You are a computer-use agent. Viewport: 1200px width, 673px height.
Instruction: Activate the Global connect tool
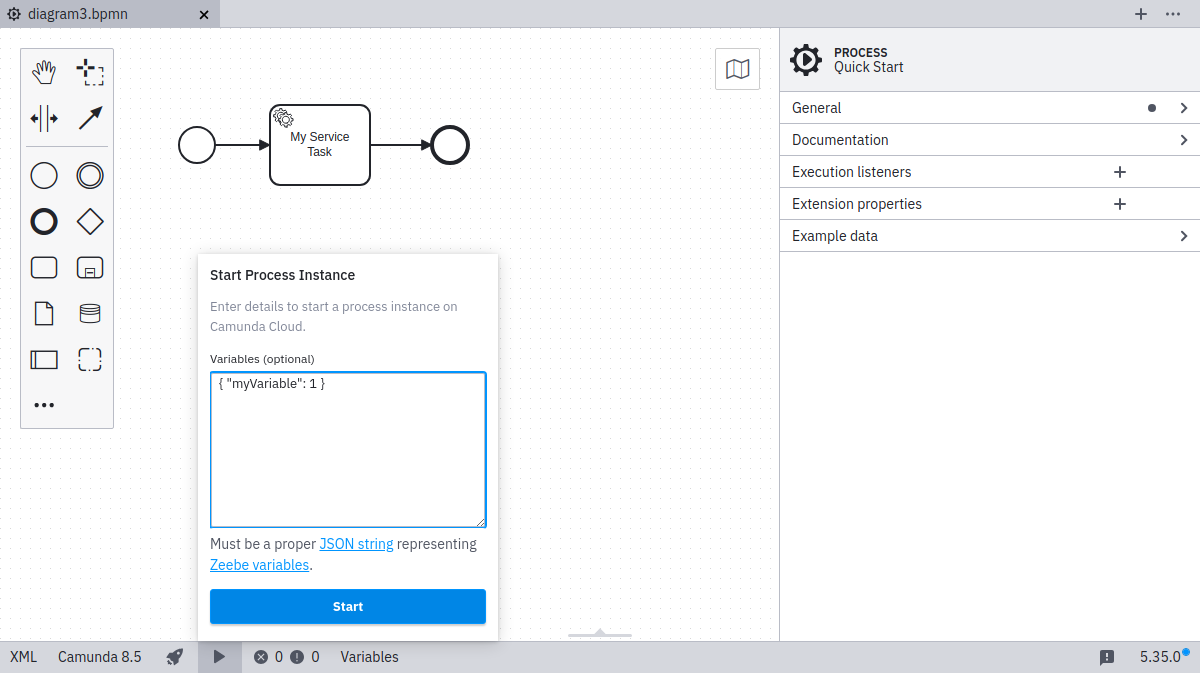point(90,117)
